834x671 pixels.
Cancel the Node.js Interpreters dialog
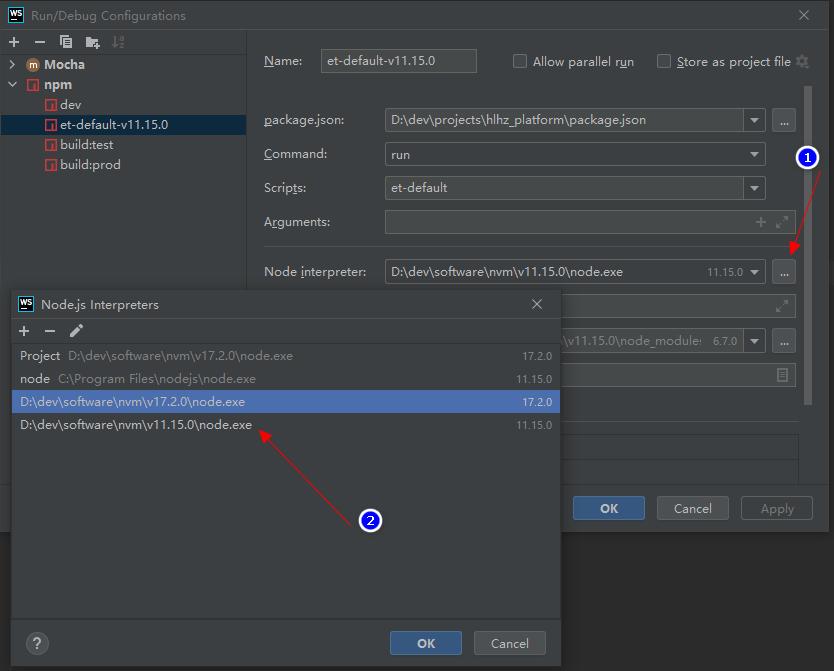coord(510,643)
